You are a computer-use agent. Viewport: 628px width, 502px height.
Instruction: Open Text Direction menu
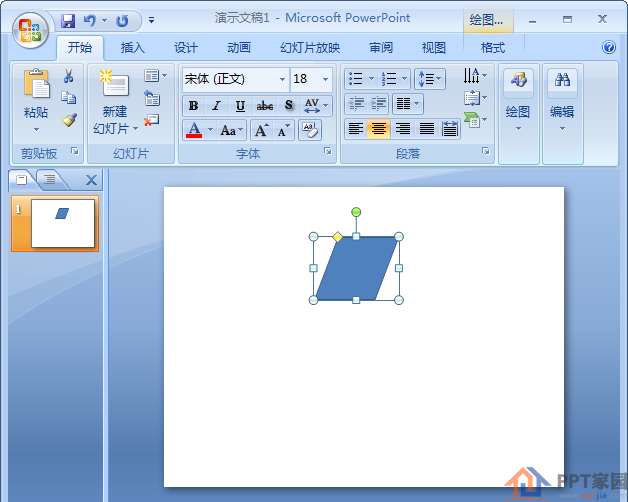coord(475,75)
